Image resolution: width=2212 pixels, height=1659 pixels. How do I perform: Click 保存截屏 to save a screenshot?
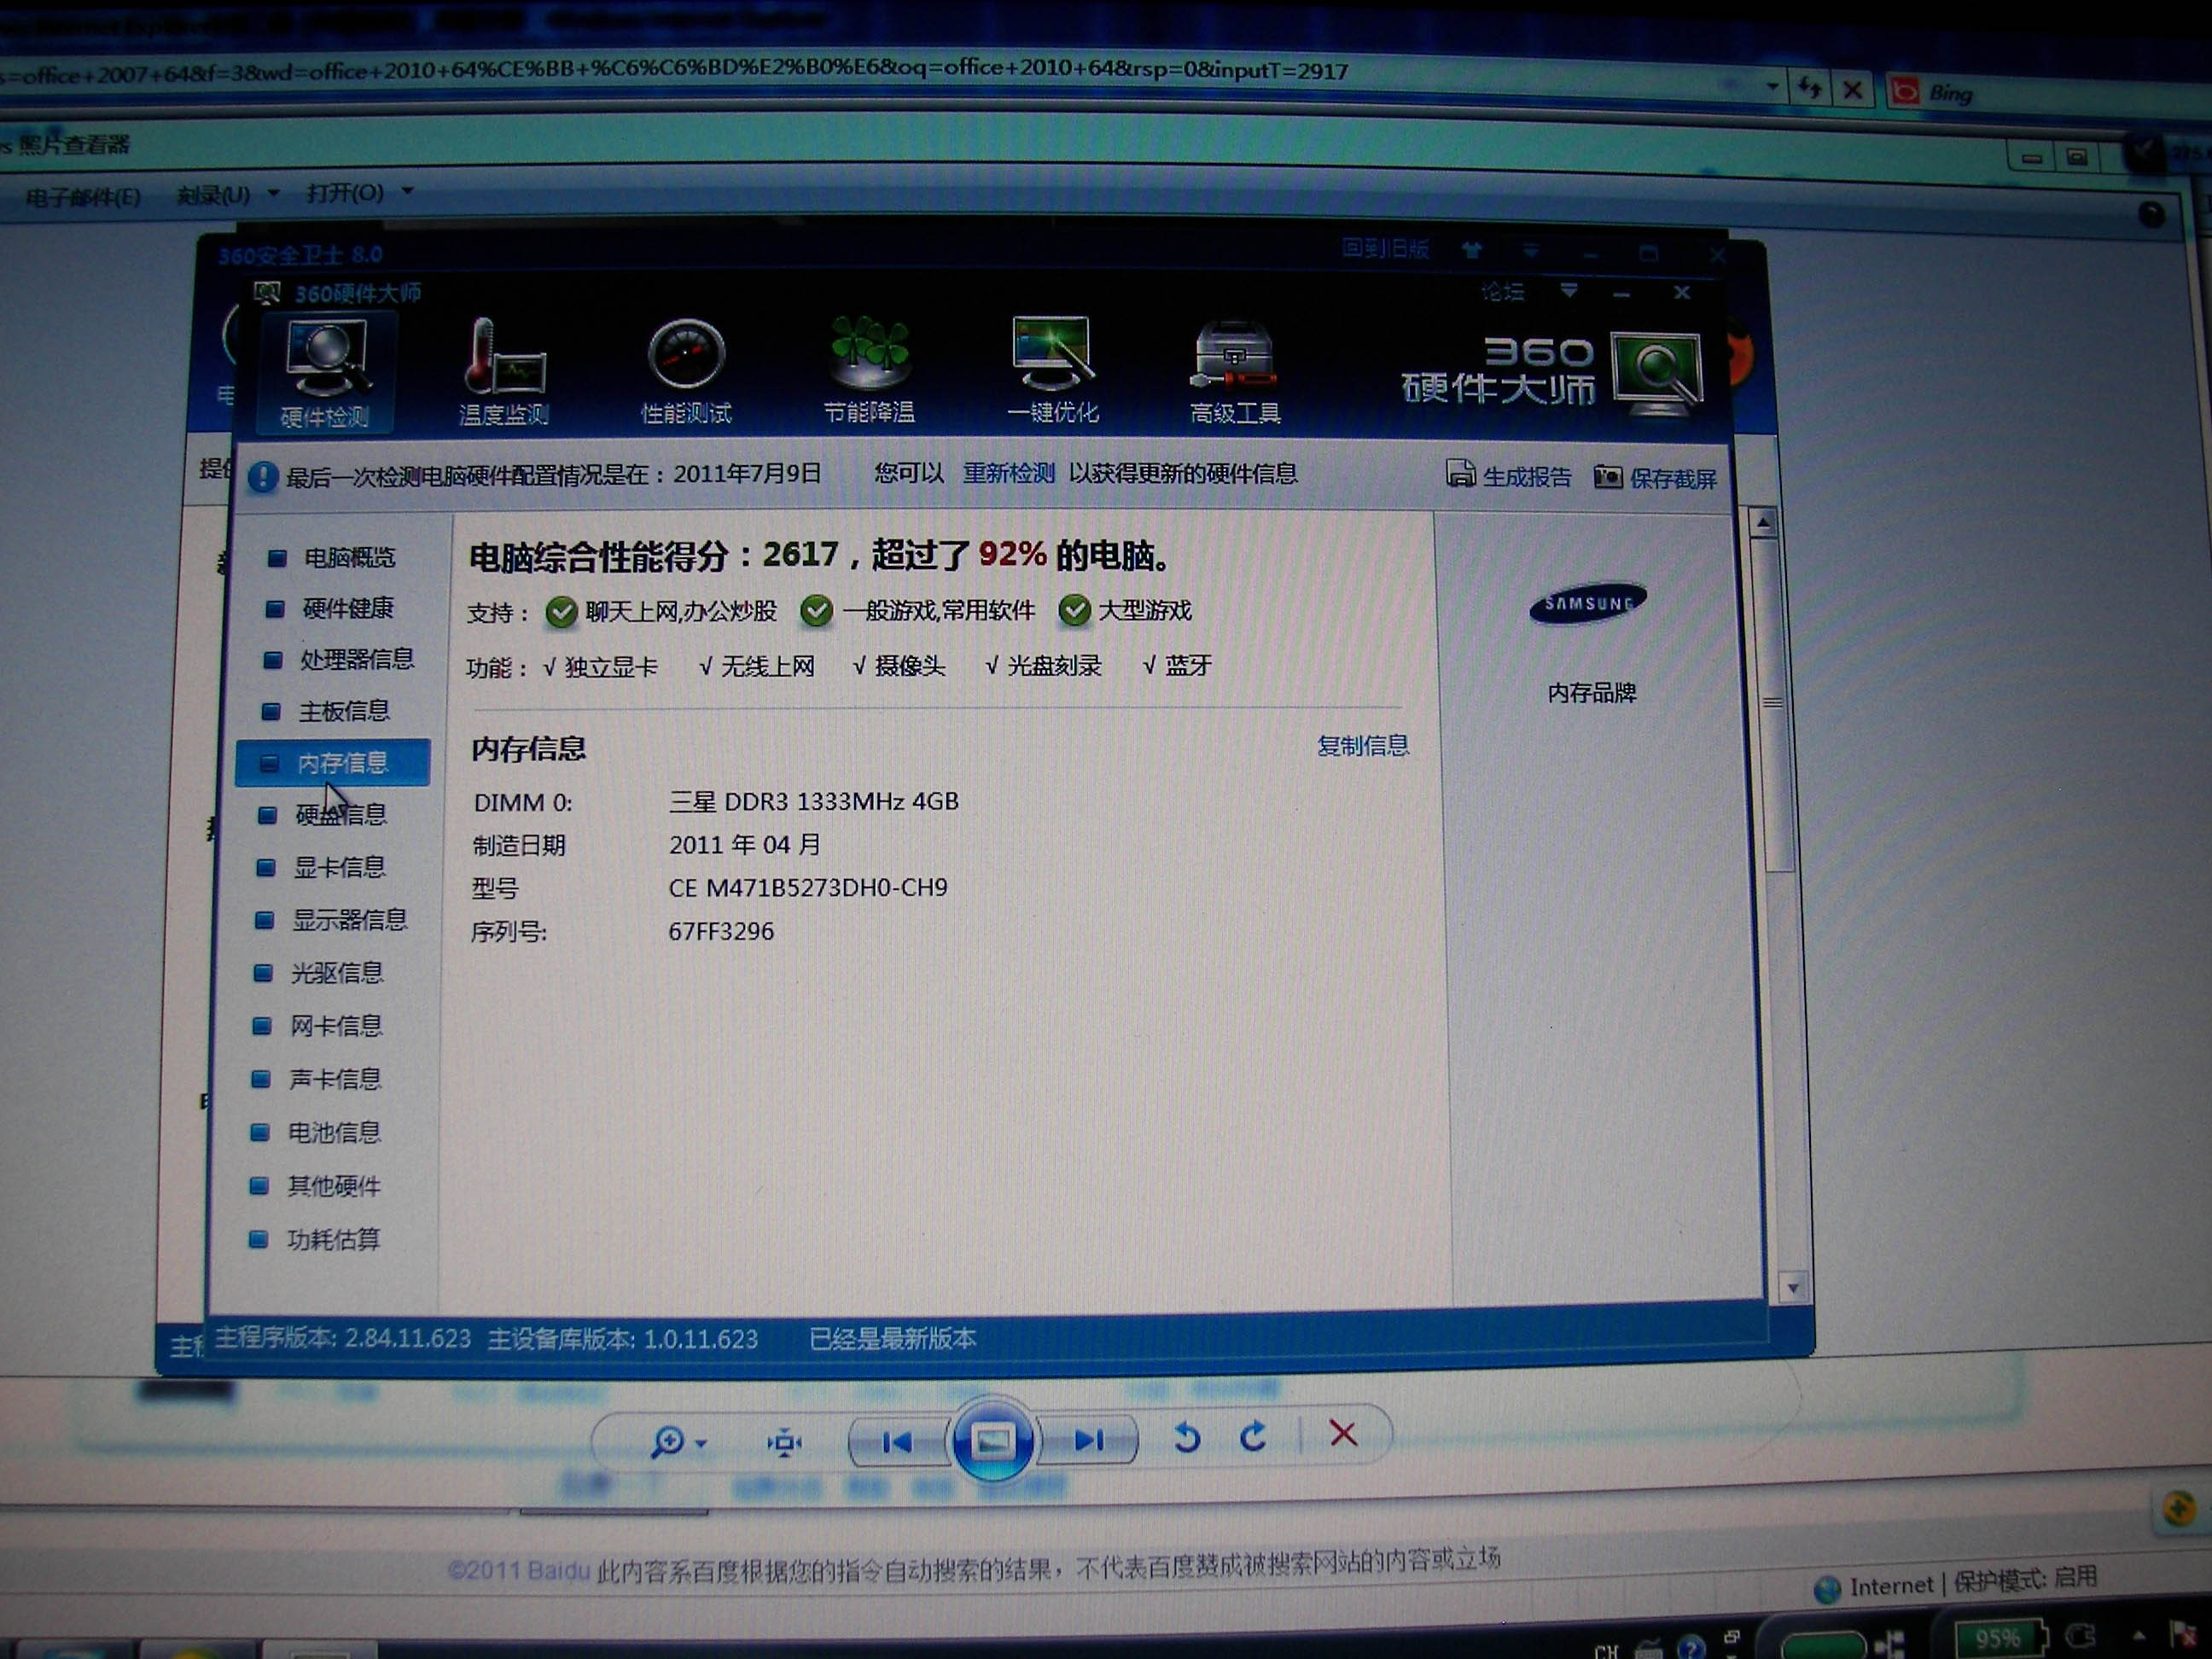1656,478
